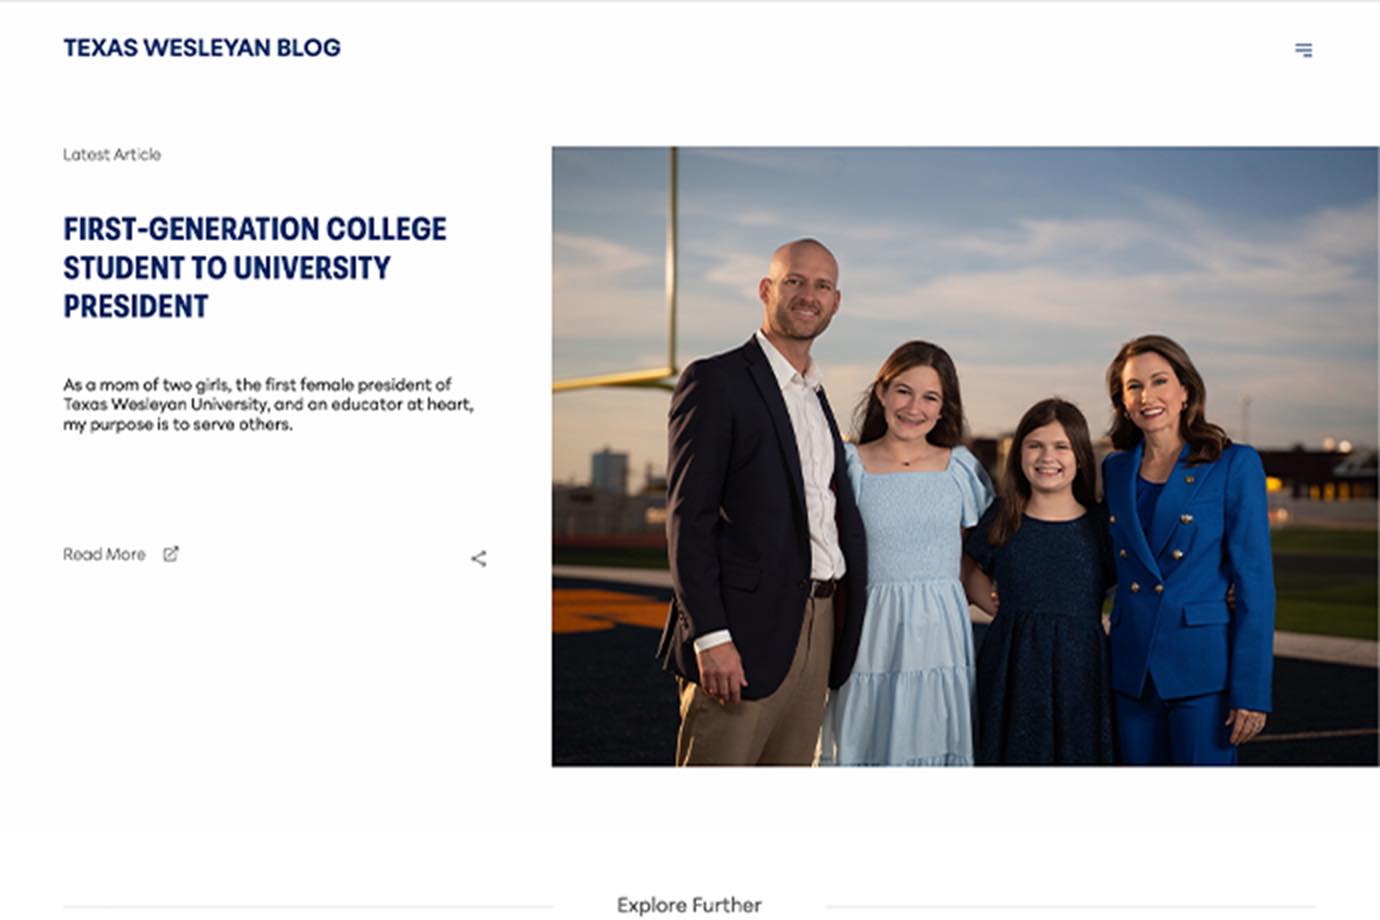Click the external-link icon beside Read More

click(171, 554)
